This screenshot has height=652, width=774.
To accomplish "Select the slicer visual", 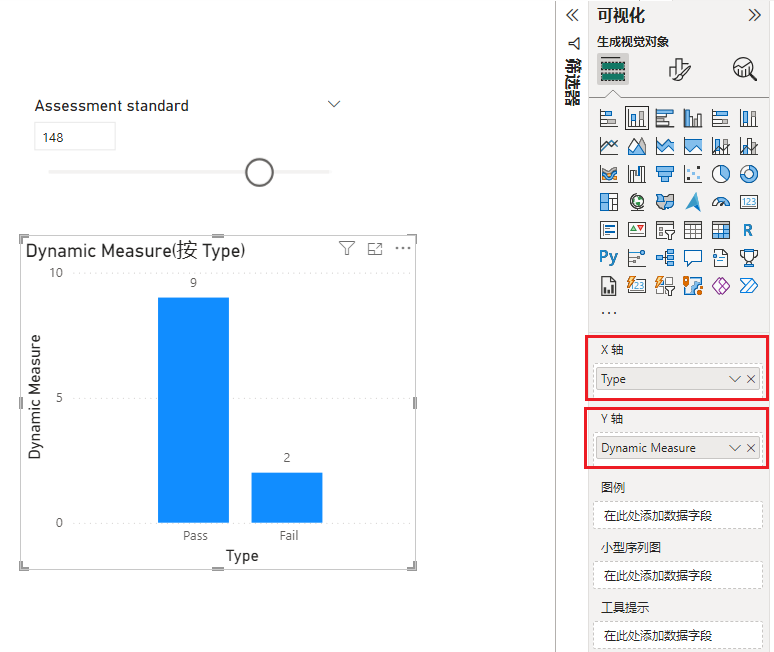I will [665, 230].
